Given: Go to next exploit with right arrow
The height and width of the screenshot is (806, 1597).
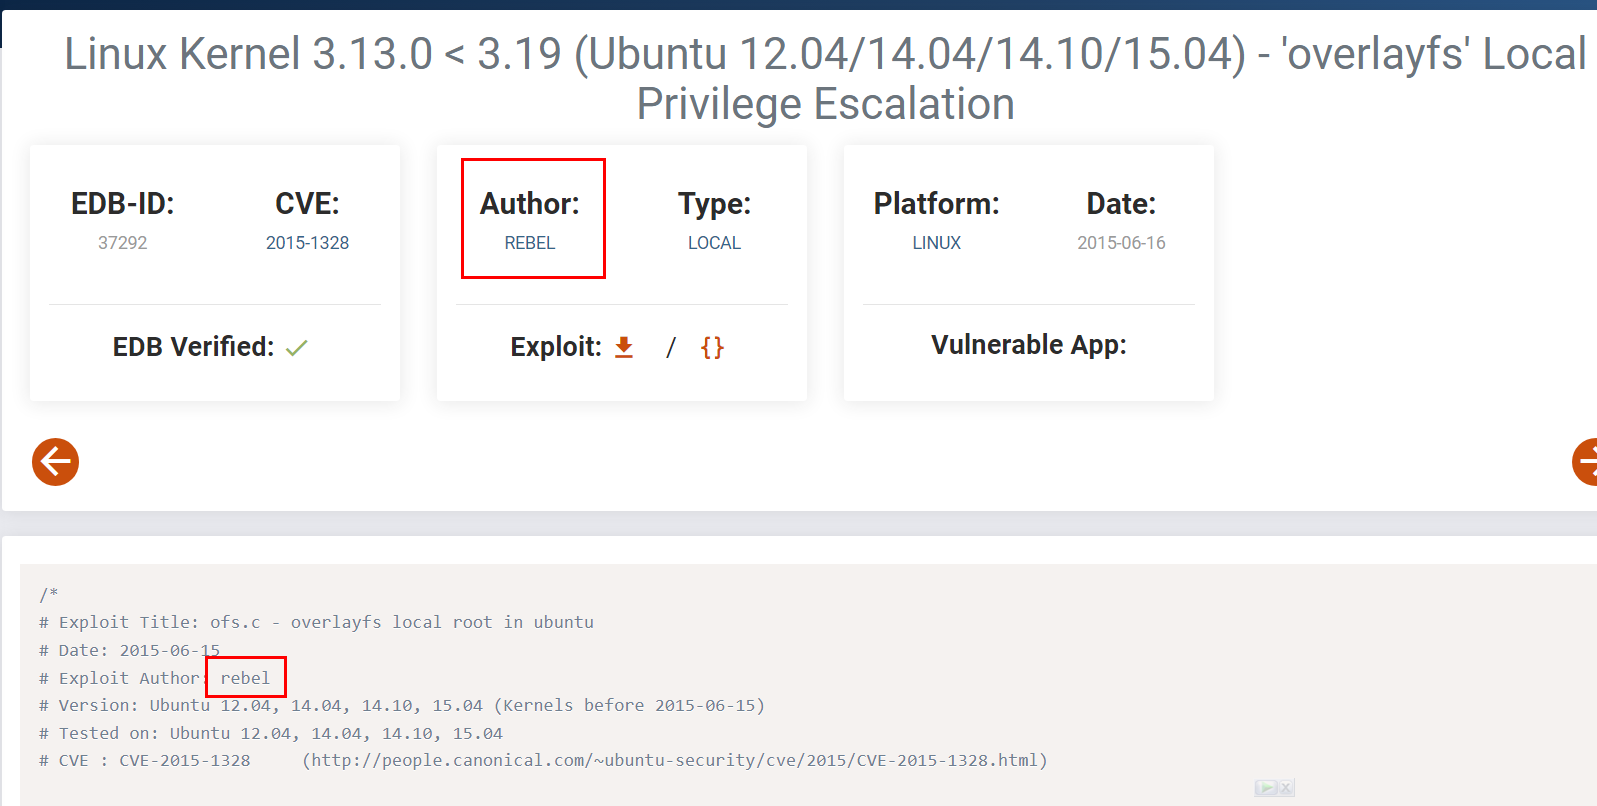Looking at the screenshot, I should click(1586, 462).
